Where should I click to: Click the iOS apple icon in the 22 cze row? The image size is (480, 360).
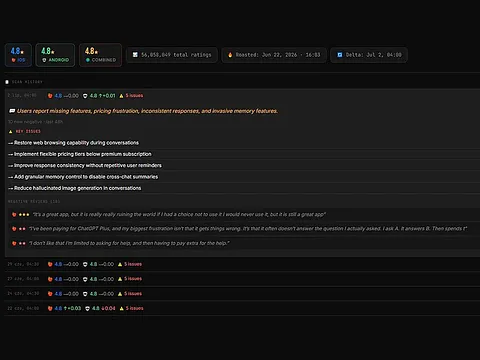coord(50,308)
